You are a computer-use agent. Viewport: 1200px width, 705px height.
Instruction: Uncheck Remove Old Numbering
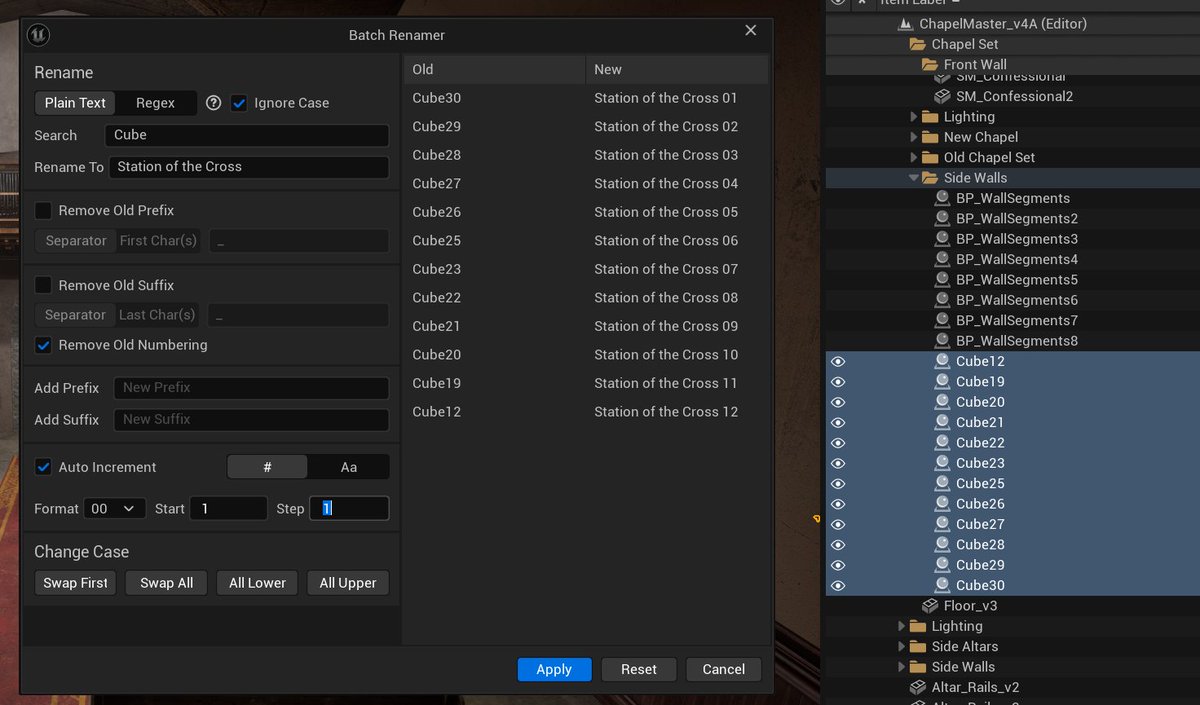(x=43, y=345)
